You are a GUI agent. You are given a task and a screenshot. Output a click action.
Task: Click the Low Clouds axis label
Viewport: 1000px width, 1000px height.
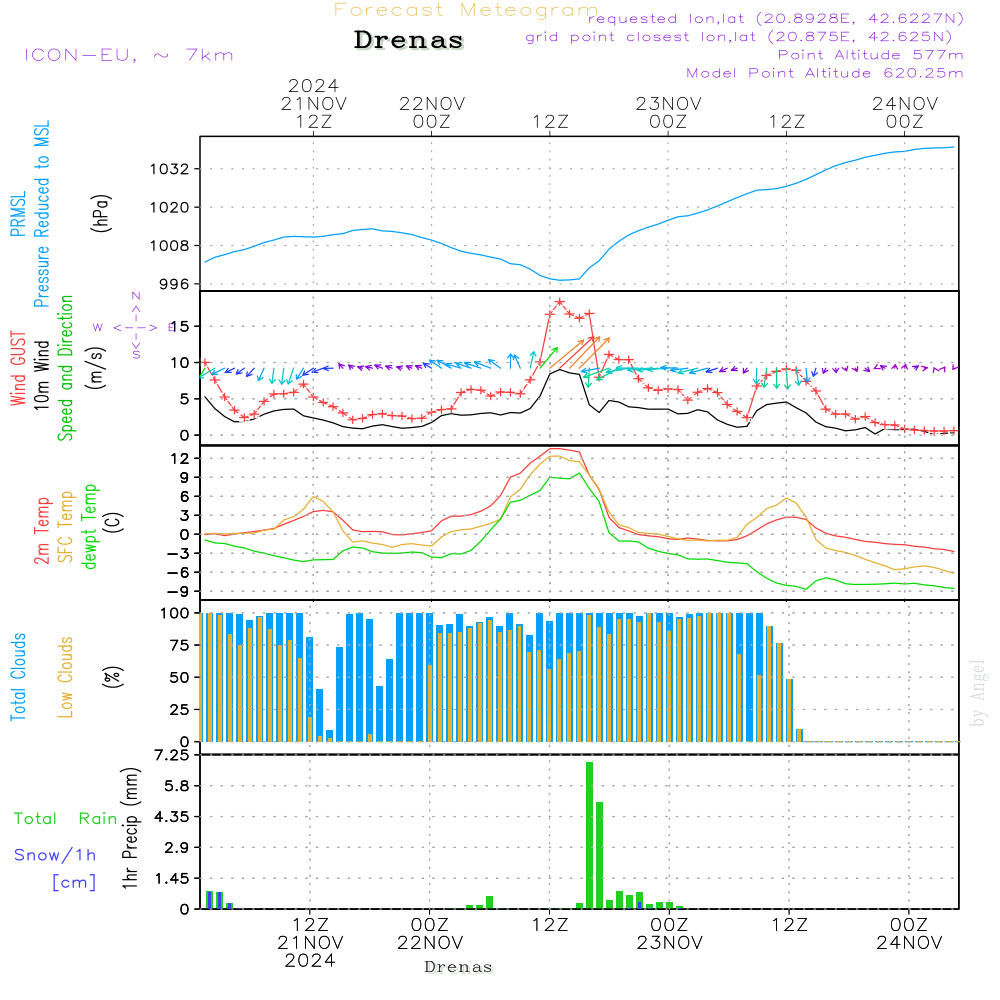coord(66,677)
